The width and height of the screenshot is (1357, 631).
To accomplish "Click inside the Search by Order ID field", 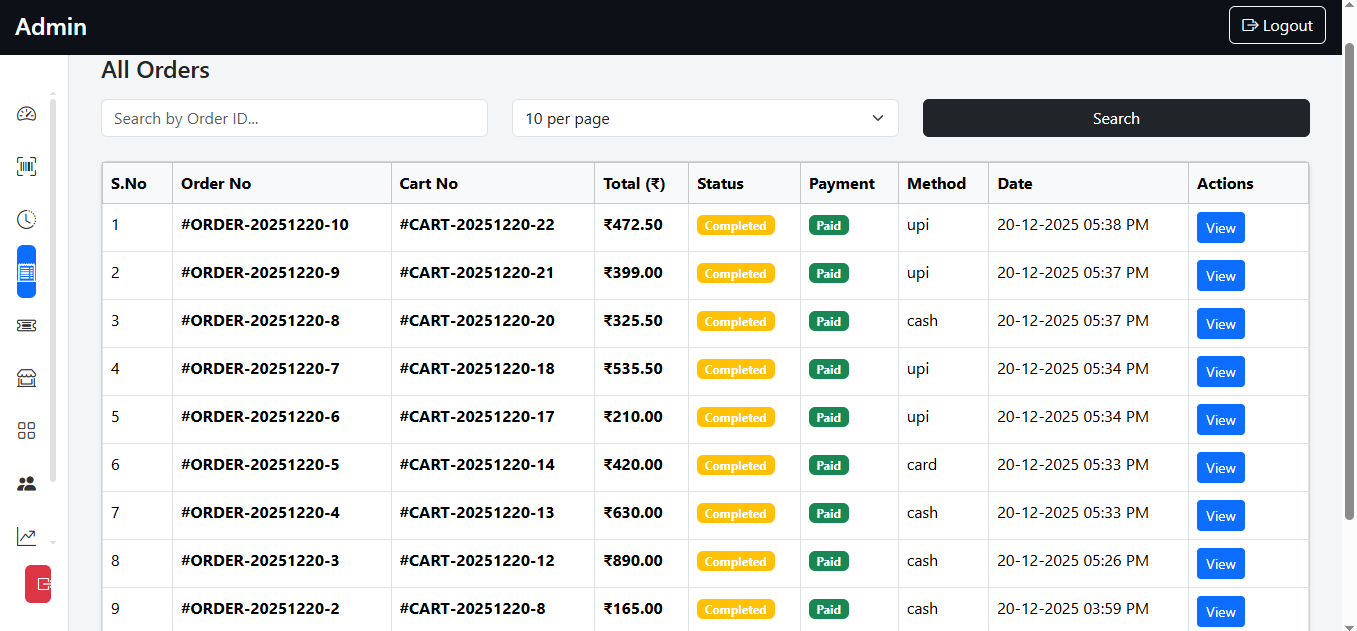I will (x=294, y=118).
